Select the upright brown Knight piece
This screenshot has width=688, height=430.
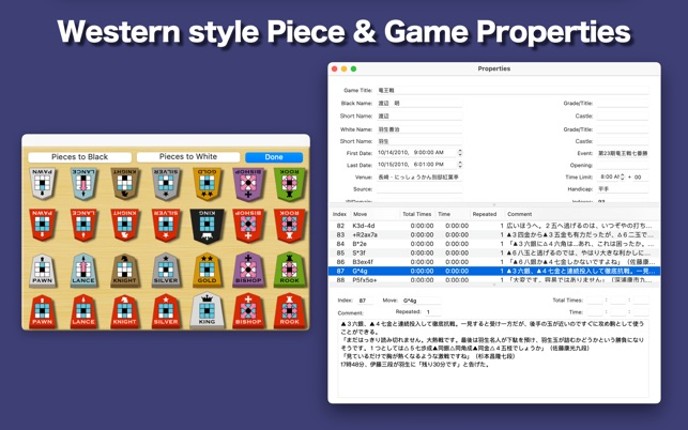[x=125, y=270]
